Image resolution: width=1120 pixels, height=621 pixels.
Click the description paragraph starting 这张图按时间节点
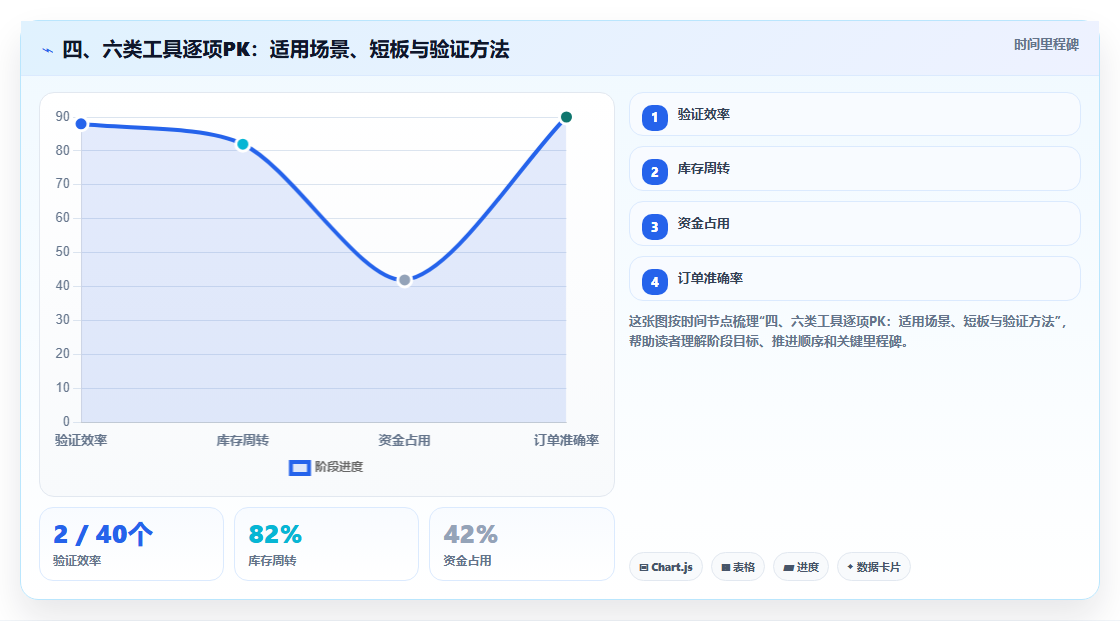click(848, 332)
